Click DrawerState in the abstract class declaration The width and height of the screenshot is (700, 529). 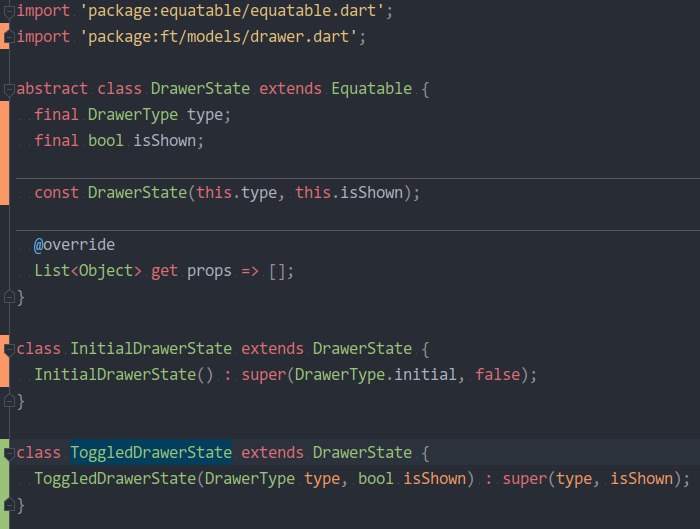pyautogui.click(x=200, y=88)
